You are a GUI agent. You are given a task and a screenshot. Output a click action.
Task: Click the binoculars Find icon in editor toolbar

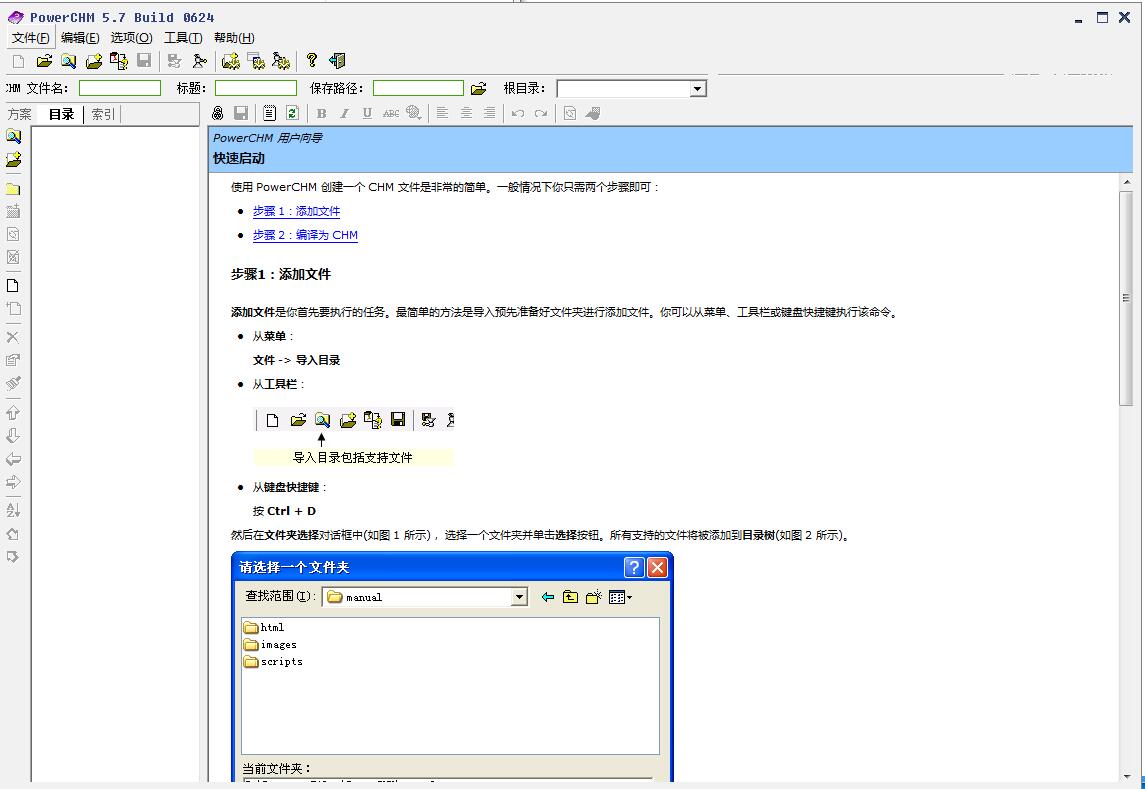tap(218, 113)
